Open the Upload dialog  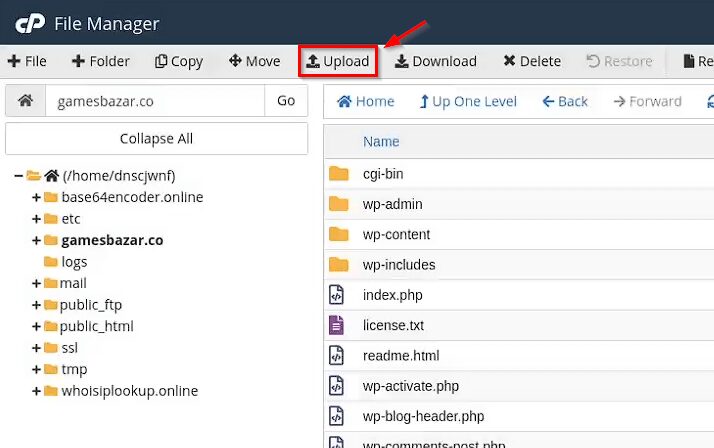tap(338, 61)
